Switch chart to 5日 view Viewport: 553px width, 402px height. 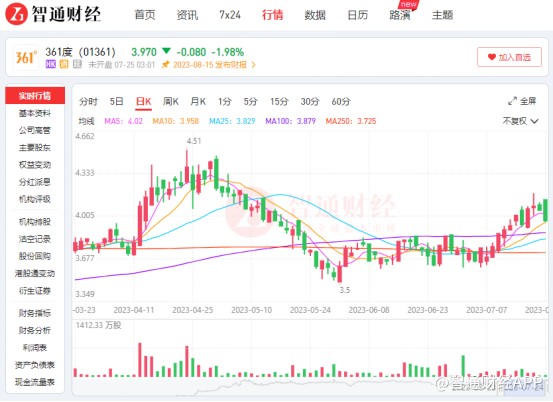click(116, 102)
